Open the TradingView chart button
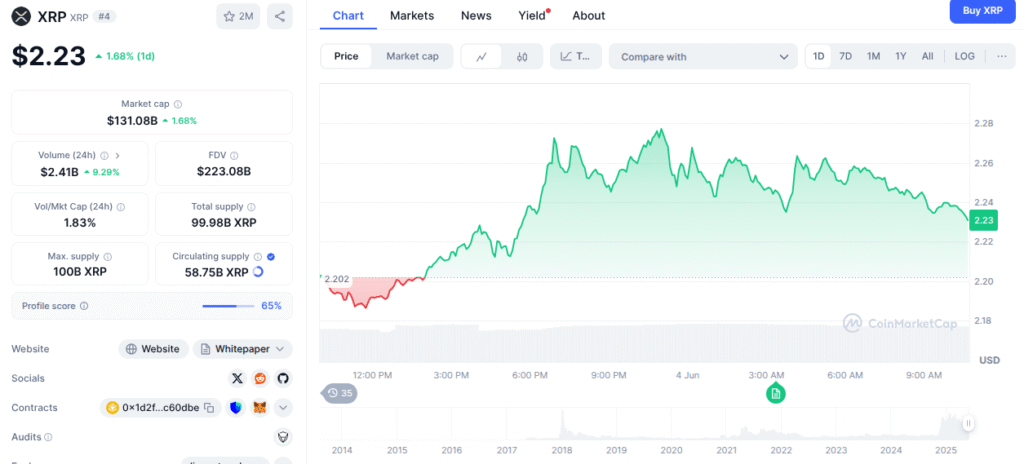 (576, 57)
